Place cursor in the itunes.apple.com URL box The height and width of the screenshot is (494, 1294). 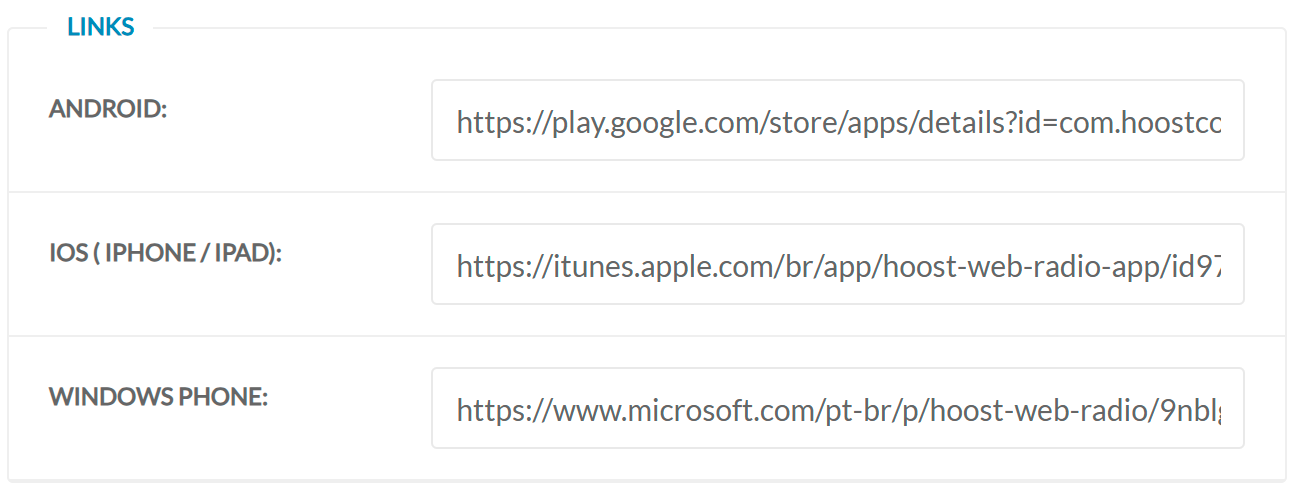[x=837, y=265]
